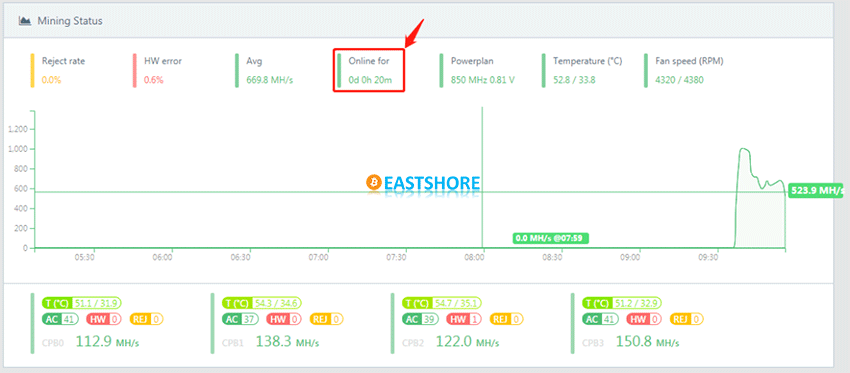Click the 850 MHz 0.81 V value
This screenshot has height=373, width=850.
(482, 80)
